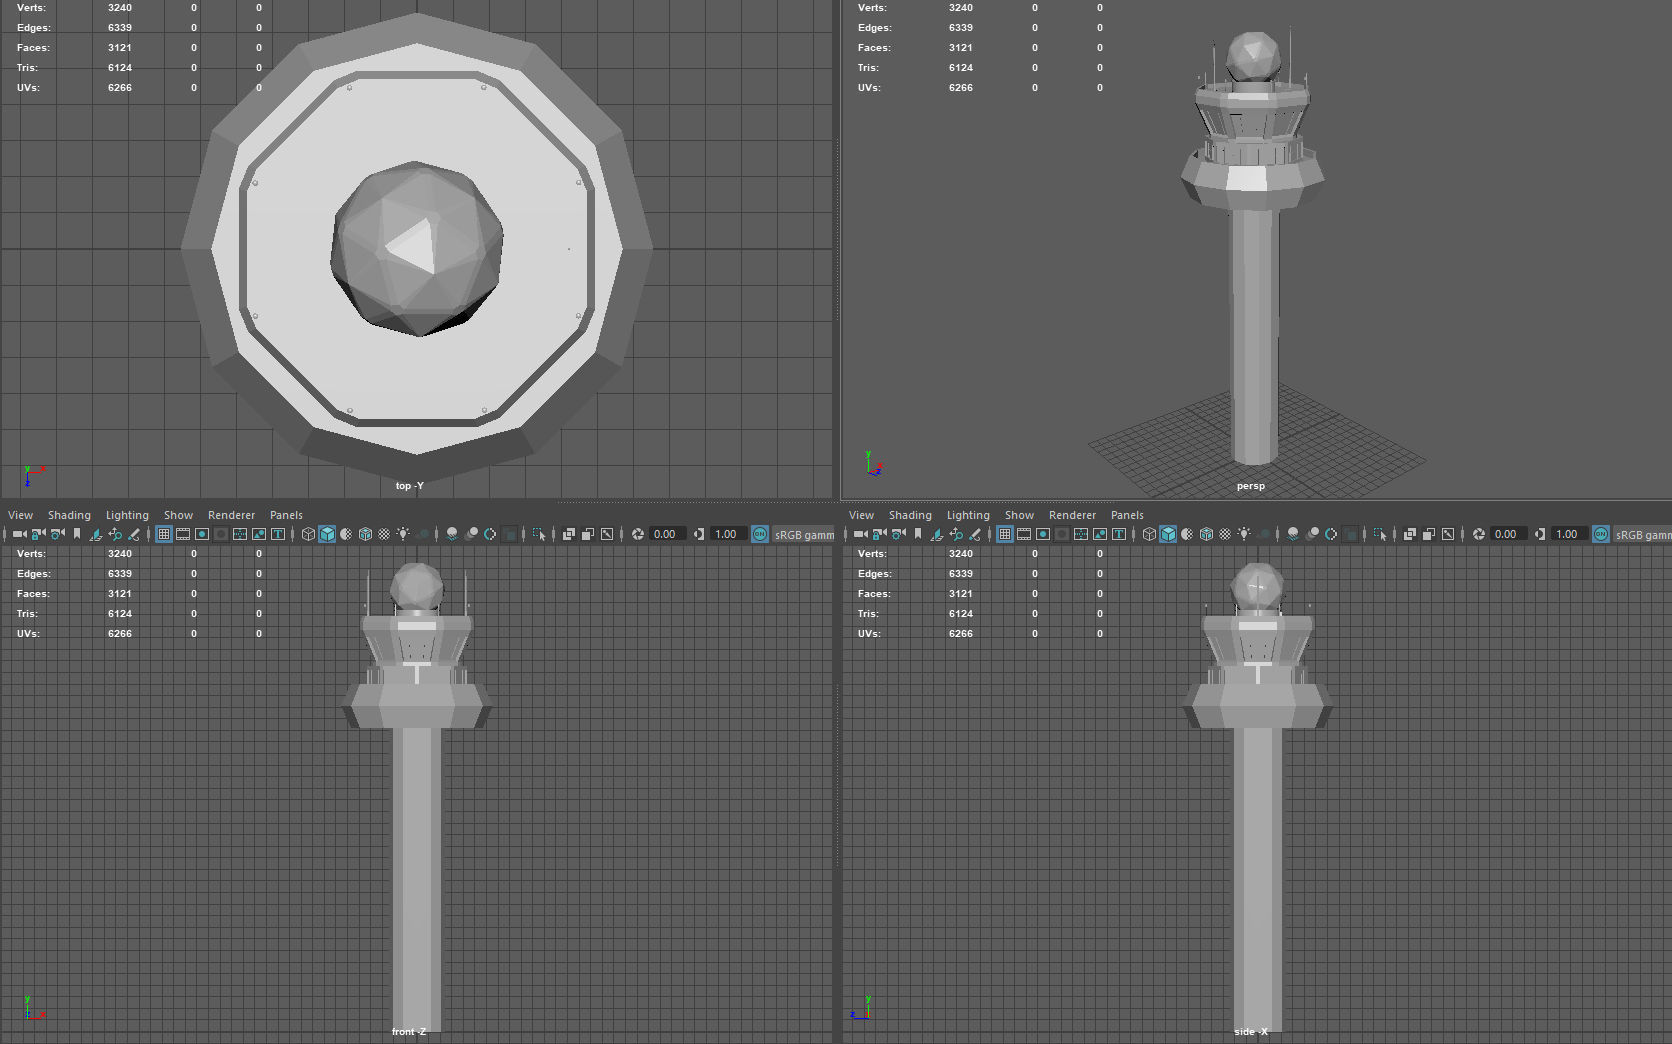Open Panels menu of side view panel

[1127, 515]
